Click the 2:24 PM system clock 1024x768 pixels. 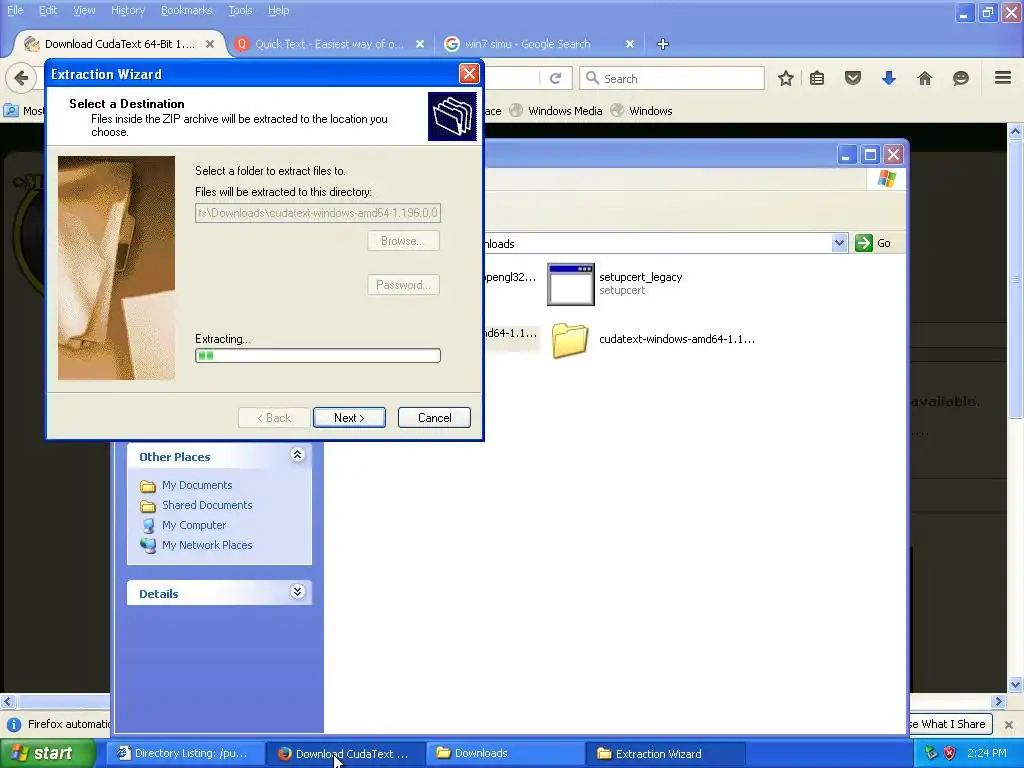click(987, 753)
